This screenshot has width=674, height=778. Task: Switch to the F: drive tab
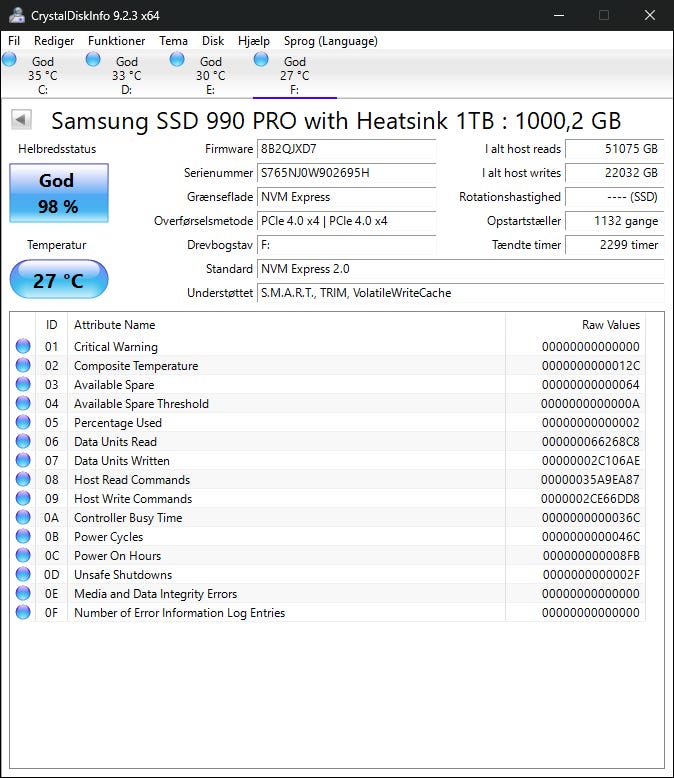[x=294, y=75]
